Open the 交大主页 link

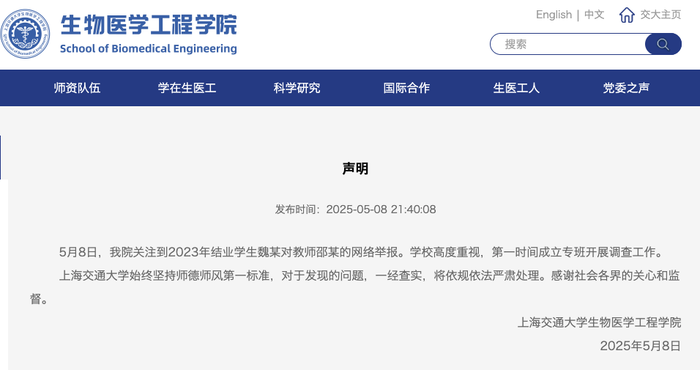(x=660, y=15)
